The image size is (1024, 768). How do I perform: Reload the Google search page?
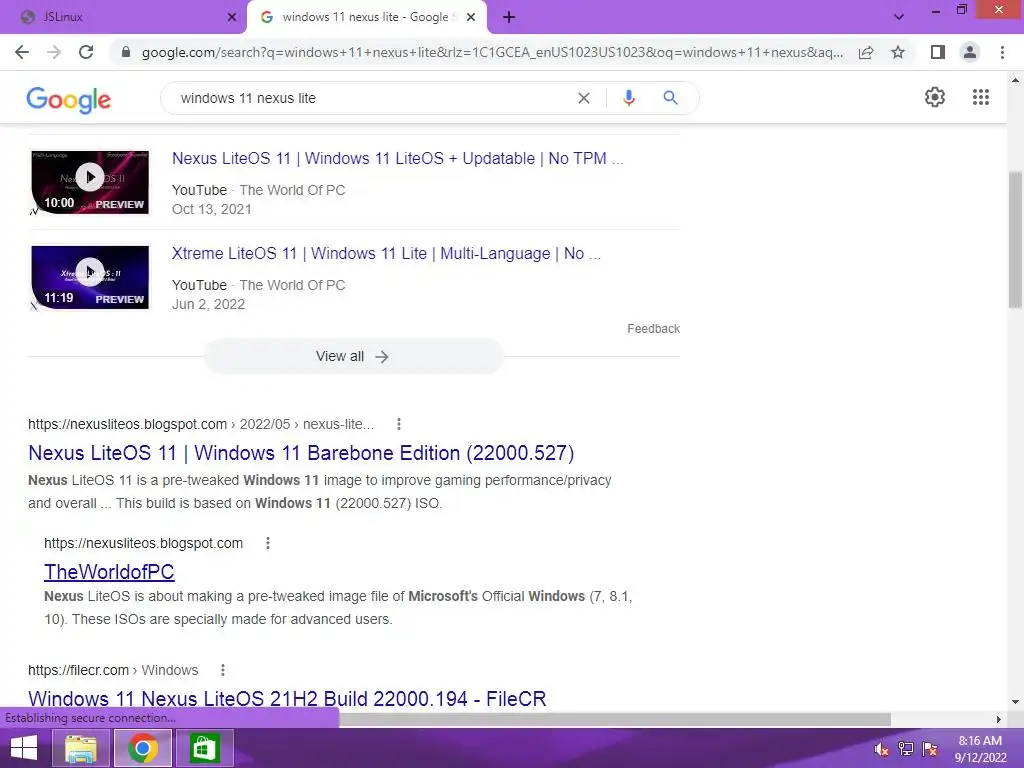86,52
